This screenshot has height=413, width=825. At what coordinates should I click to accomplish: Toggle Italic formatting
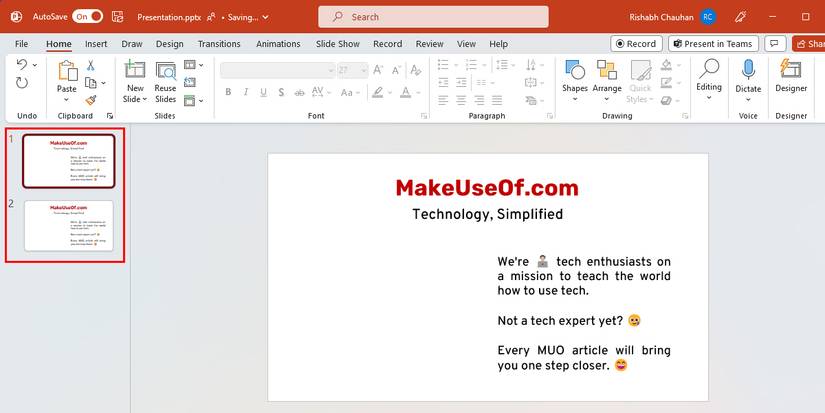point(245,93)
